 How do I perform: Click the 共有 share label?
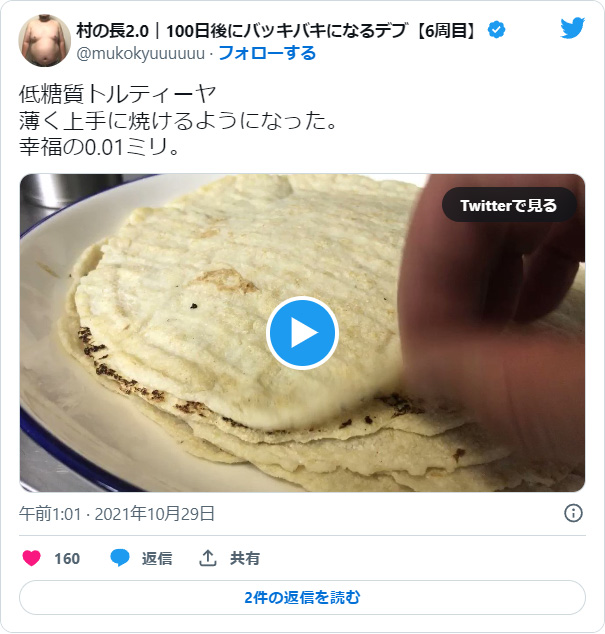tap(245, 558)
